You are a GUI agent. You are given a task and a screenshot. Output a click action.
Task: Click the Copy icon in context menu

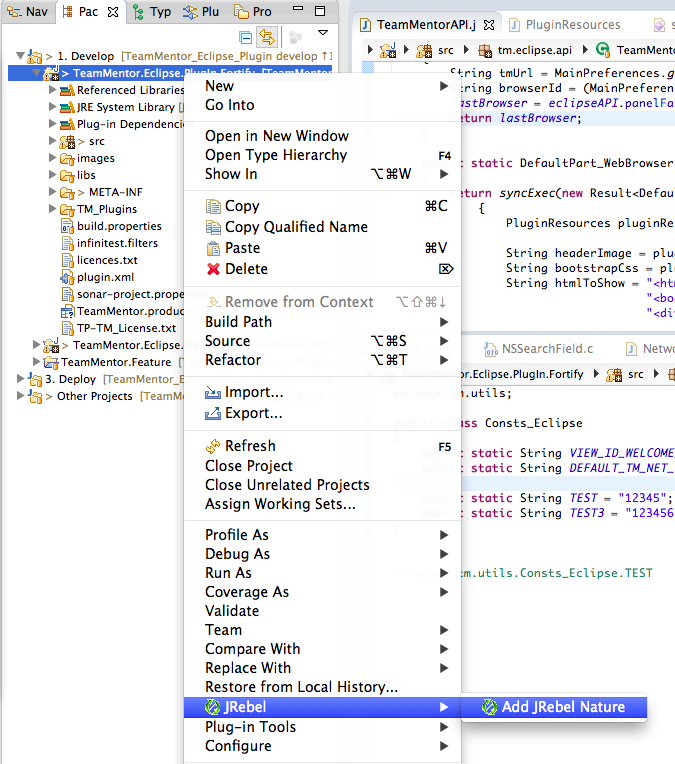click(212, 206)
